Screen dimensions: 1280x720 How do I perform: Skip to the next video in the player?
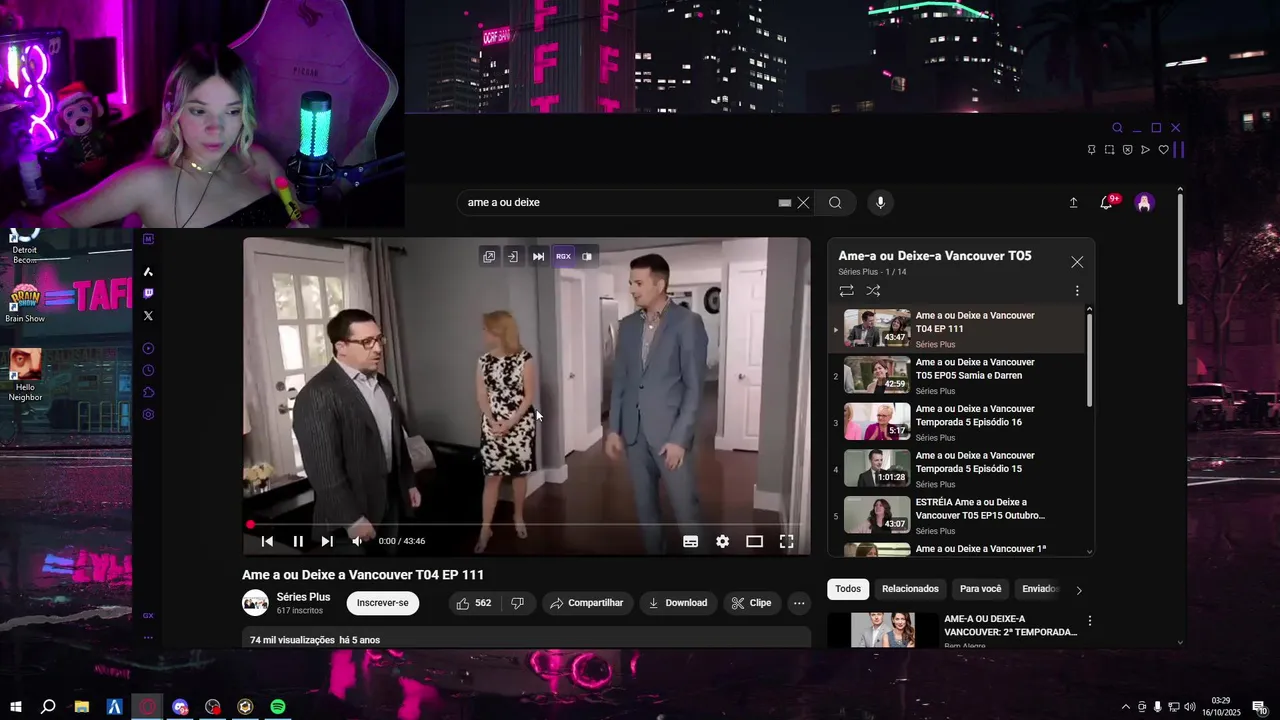327,541
